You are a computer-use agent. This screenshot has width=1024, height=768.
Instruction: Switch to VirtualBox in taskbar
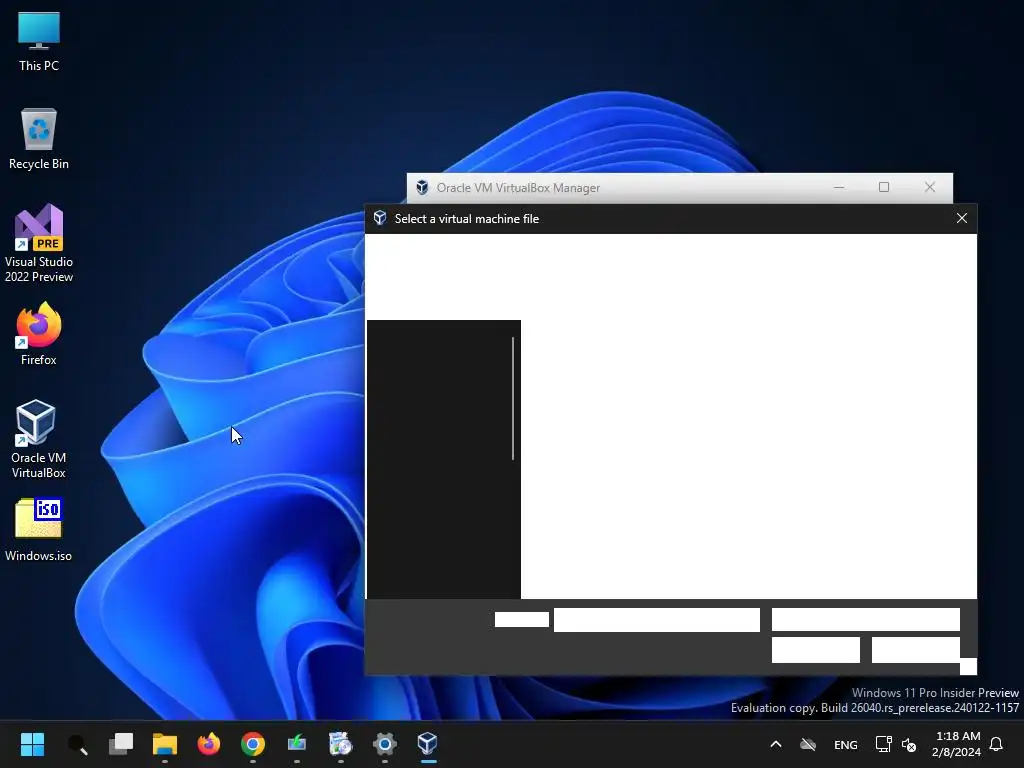(x=428, y=744)
